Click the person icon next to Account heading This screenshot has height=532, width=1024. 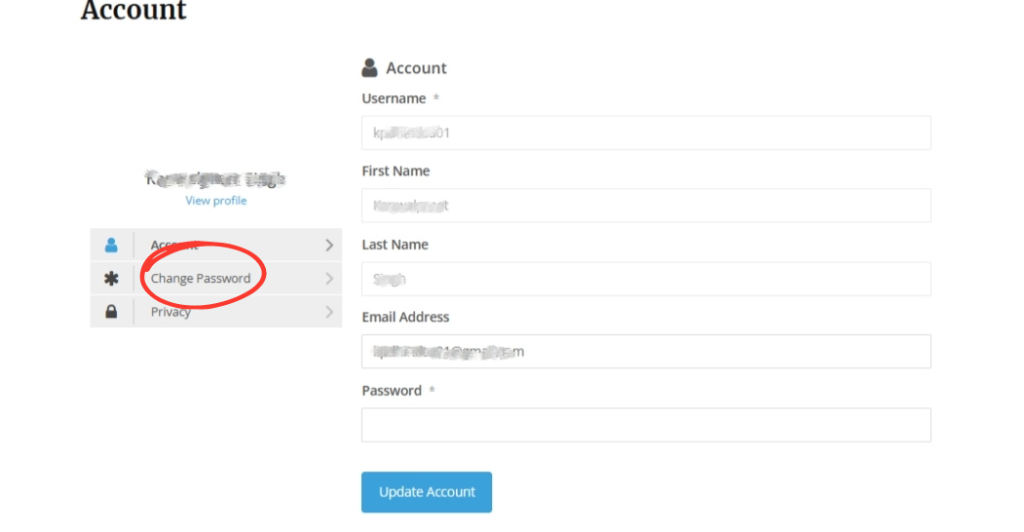tap(370, 68)
